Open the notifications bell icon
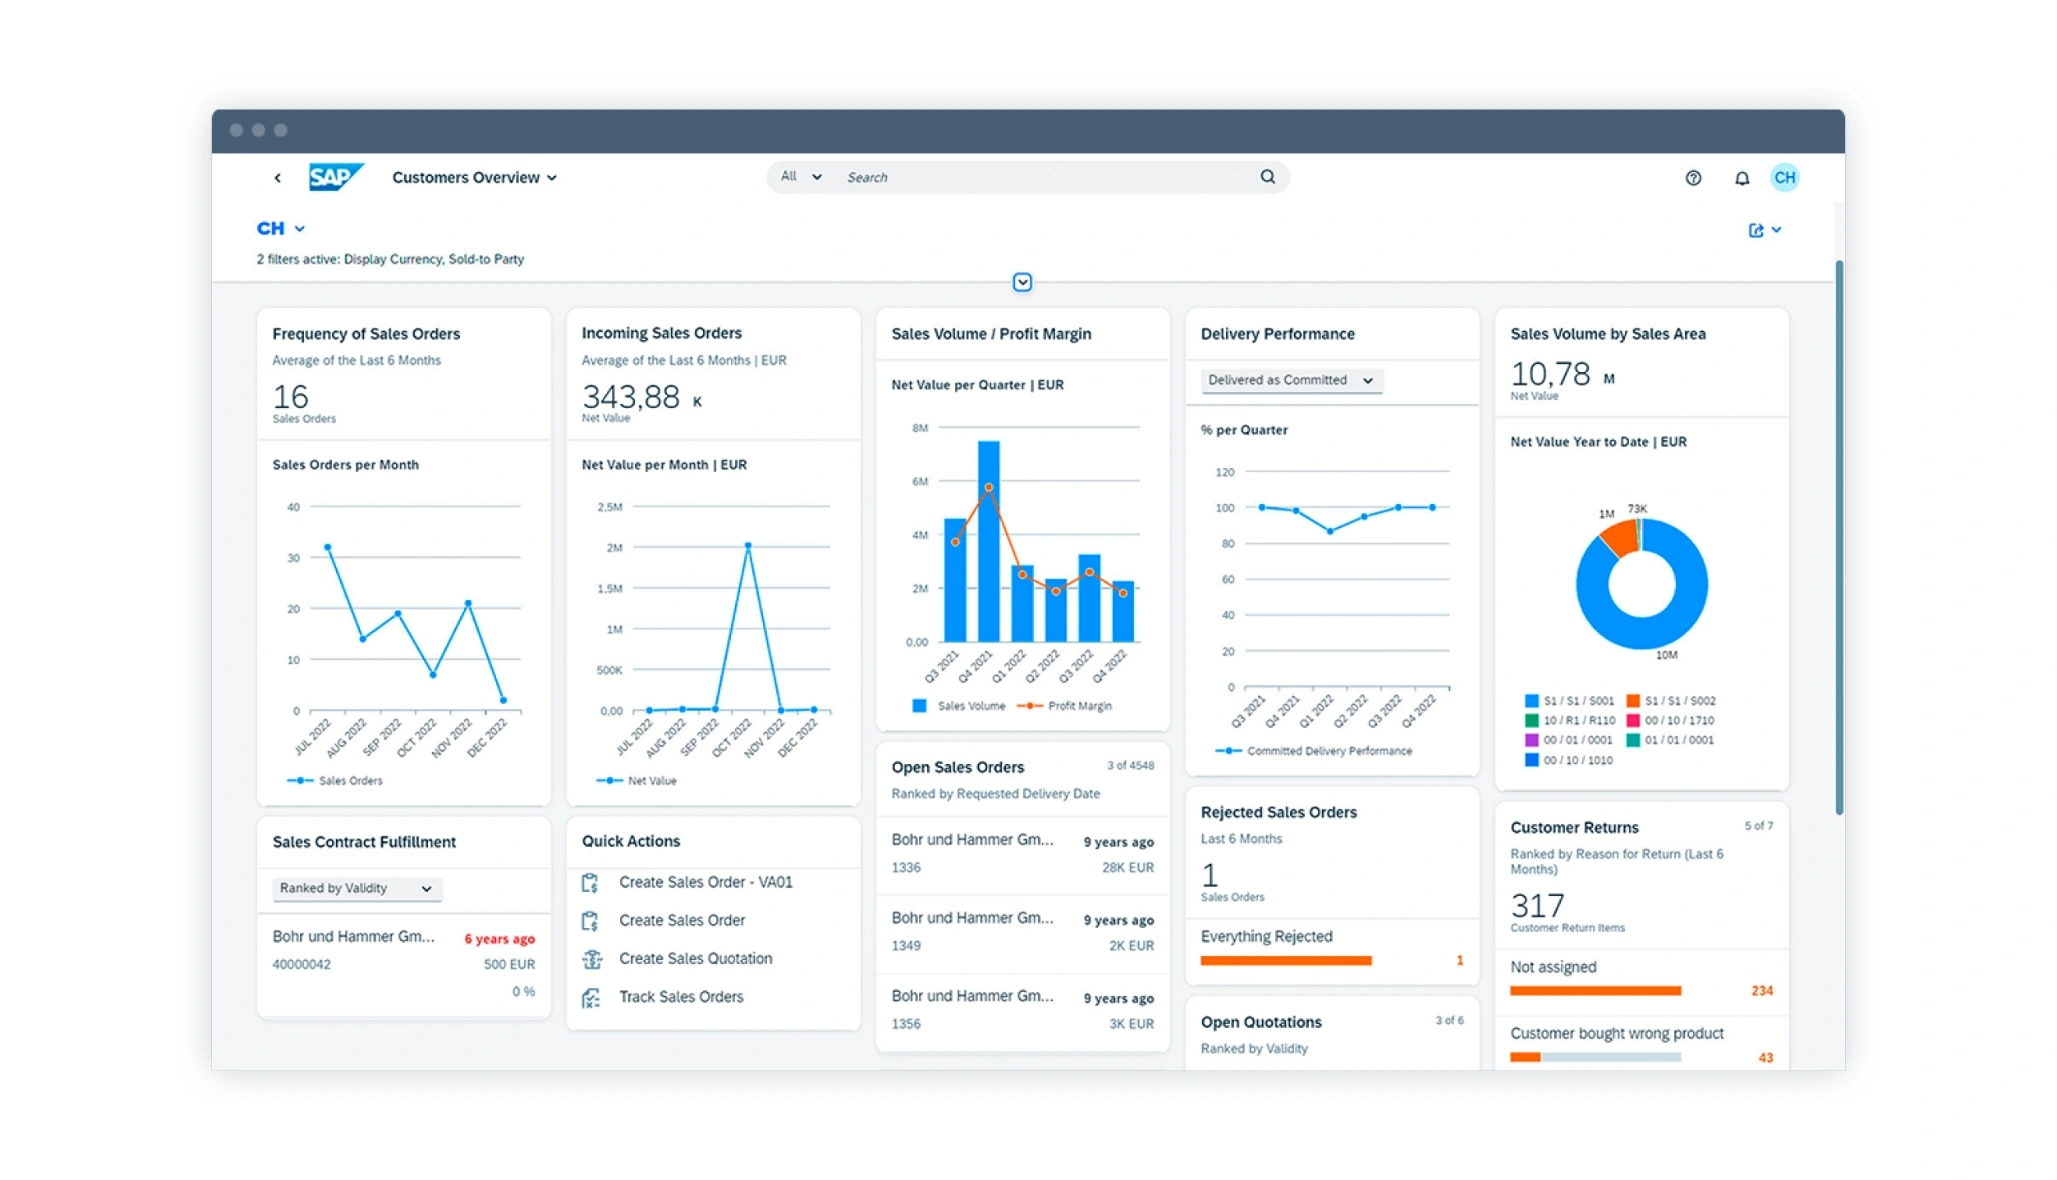2057x1180 pixels. click(1741, 178)
